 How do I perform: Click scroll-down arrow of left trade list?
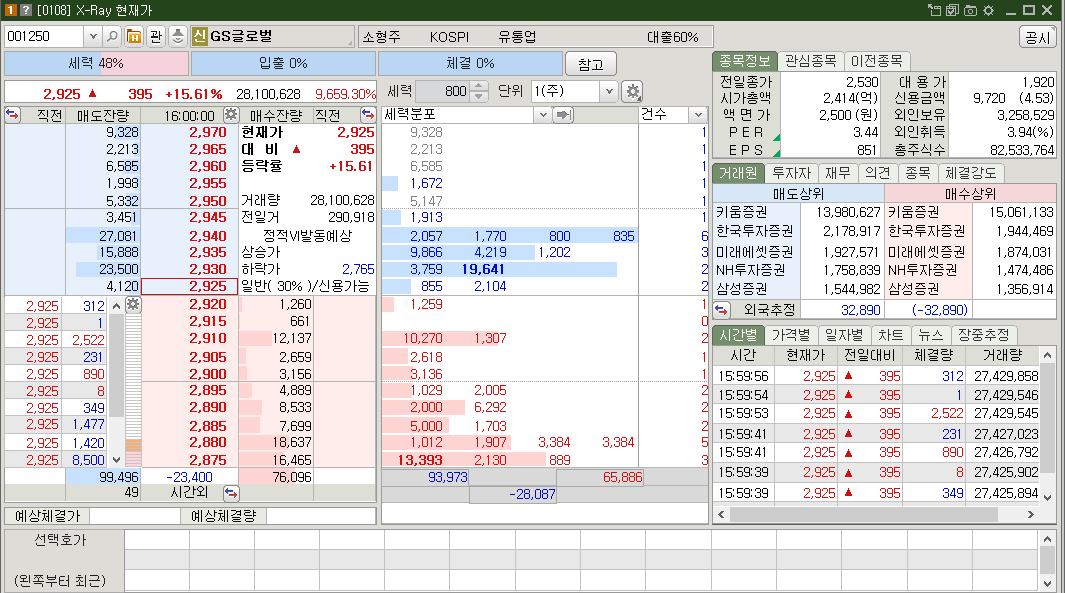[116, 460]
